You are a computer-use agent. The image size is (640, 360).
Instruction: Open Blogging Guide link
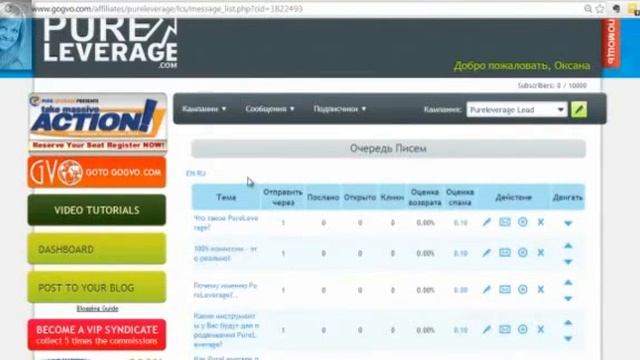point(98,309)
